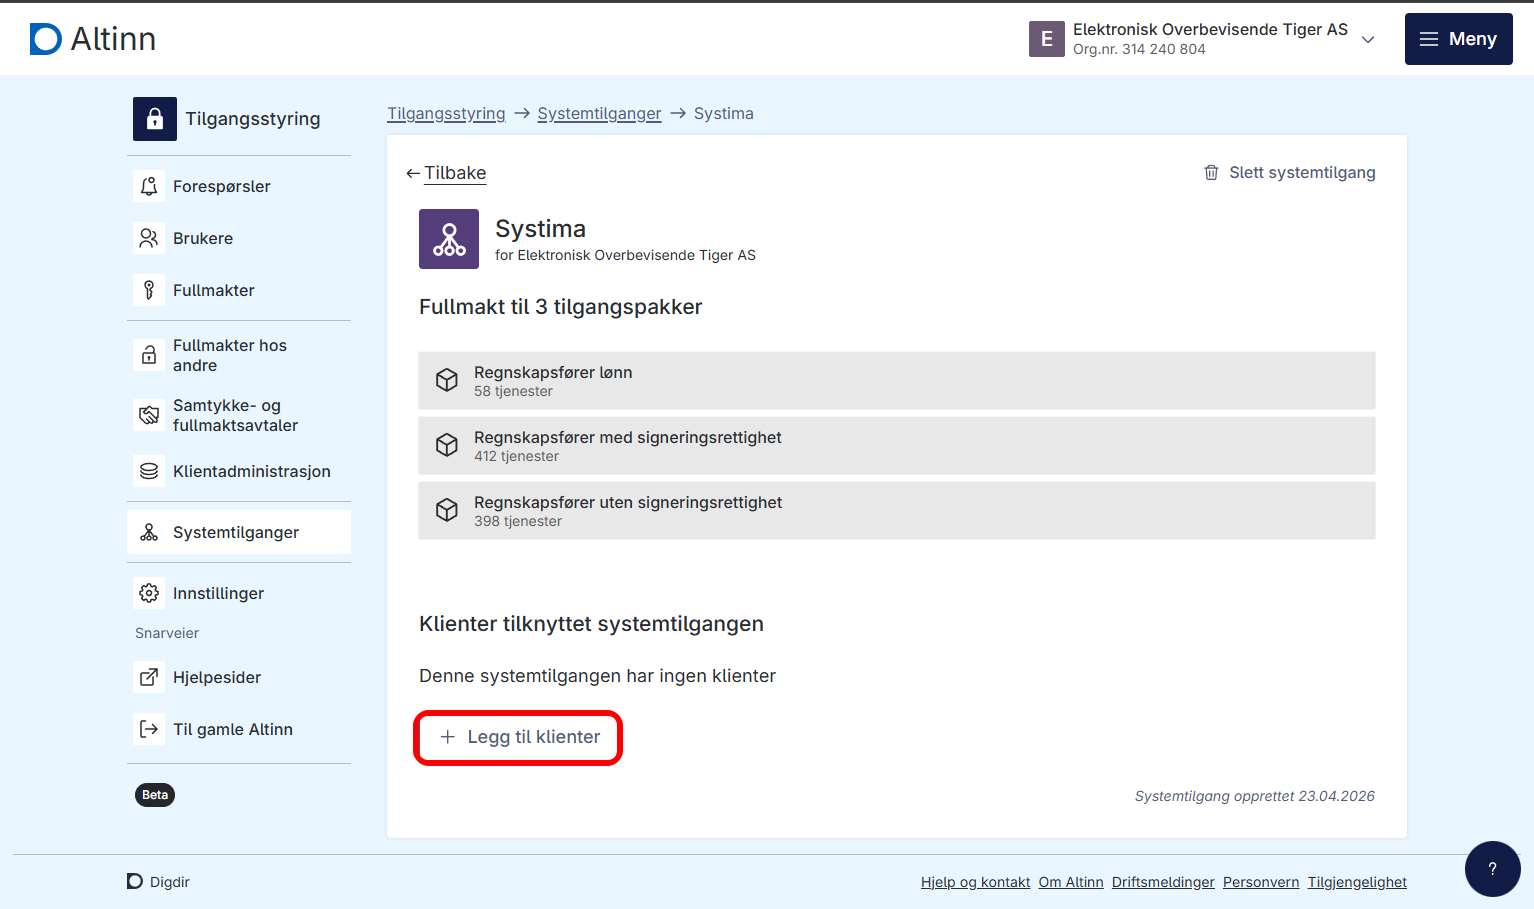Open Om Altinn footer link
The image size is (1534, 909).
pyautogui.click(x=1071, y=882)
